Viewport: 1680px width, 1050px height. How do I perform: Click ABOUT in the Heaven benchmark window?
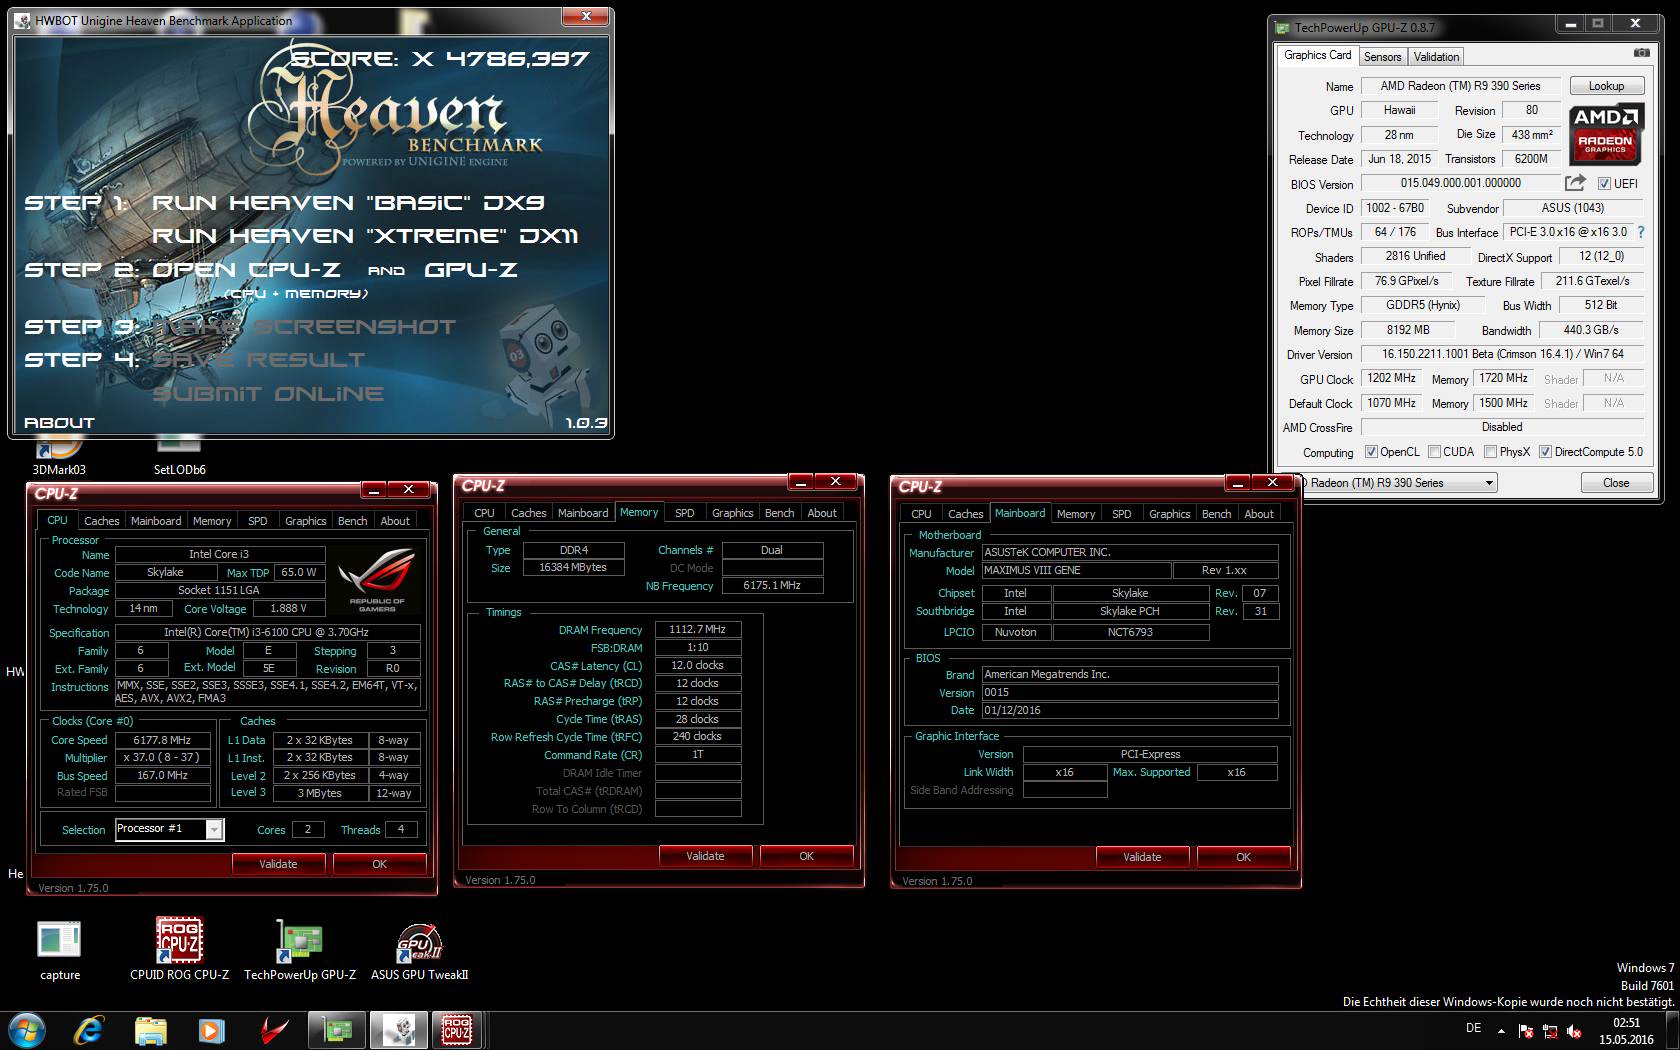(x=59, y=423)
